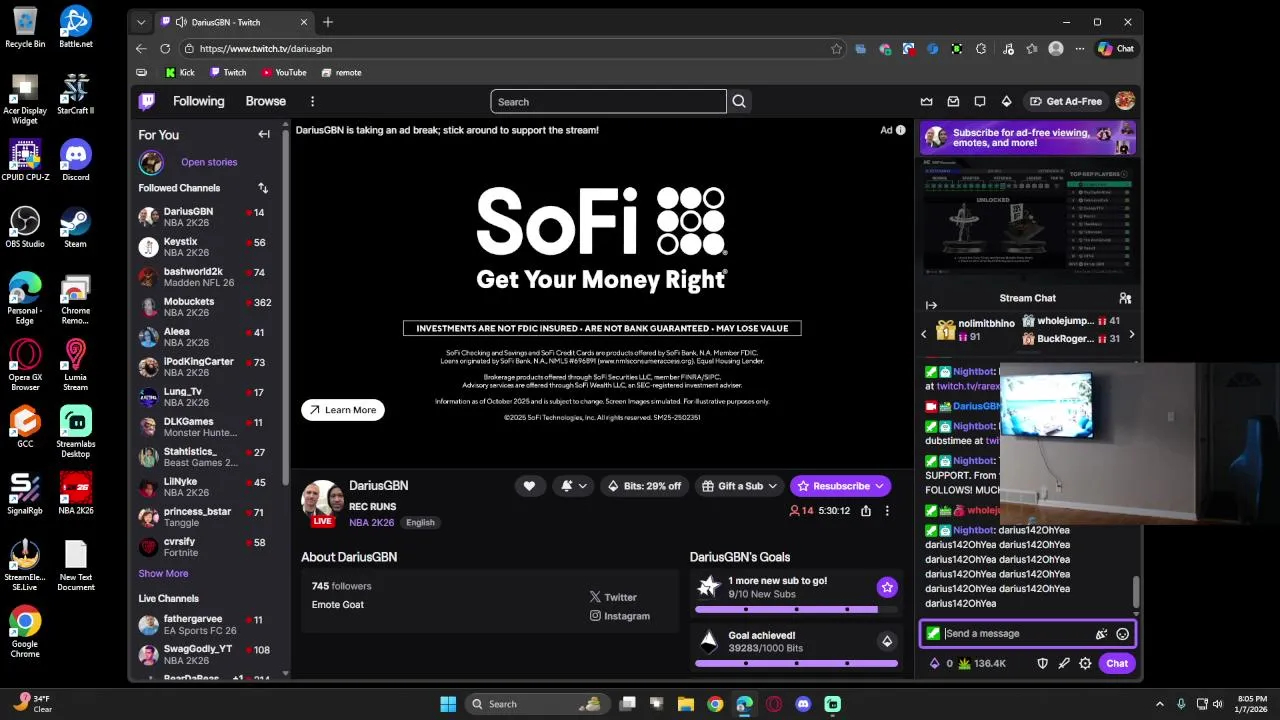Switch to the Following tab

click(198, 101)
